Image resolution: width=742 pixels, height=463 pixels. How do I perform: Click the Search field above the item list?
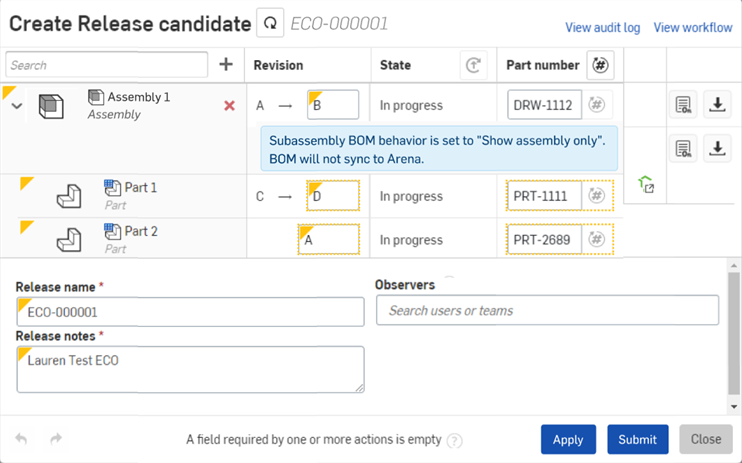pos(106,65)
